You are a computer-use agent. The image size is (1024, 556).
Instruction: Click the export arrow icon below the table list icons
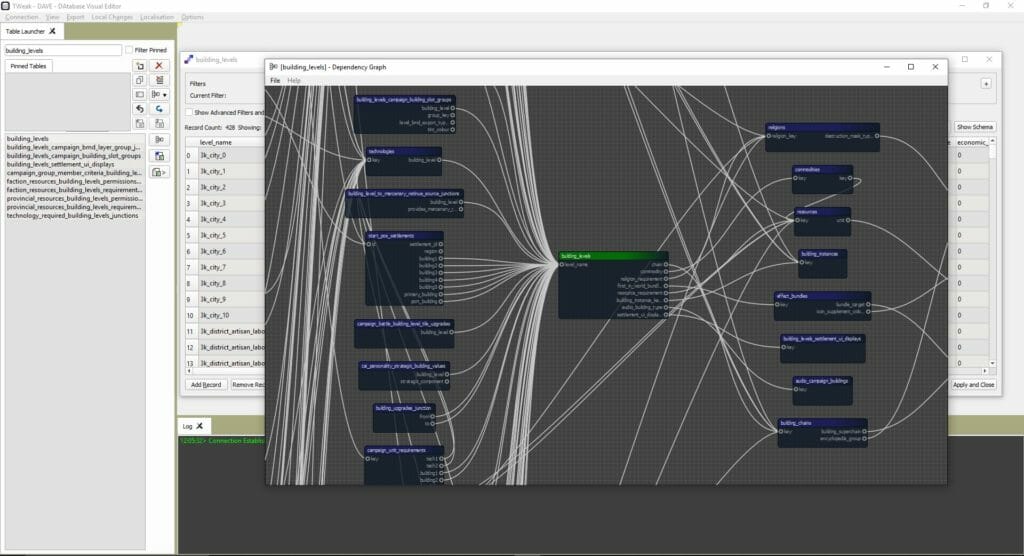pyautogui.click(x=159, y=172)
